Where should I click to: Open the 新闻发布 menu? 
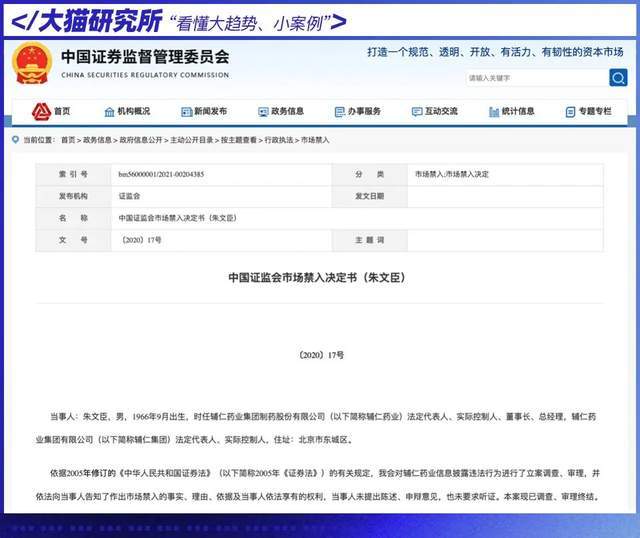tap(210, 111)
